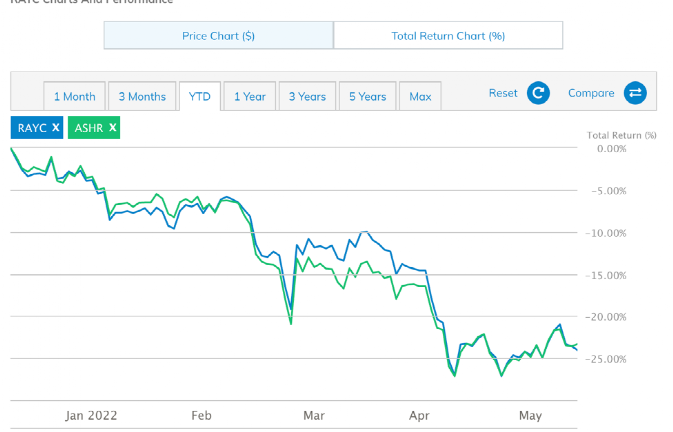This screenshot has width=673, height=432.
Task: Click the Jan 2022 axis label
Action: (x=91, y=415)
